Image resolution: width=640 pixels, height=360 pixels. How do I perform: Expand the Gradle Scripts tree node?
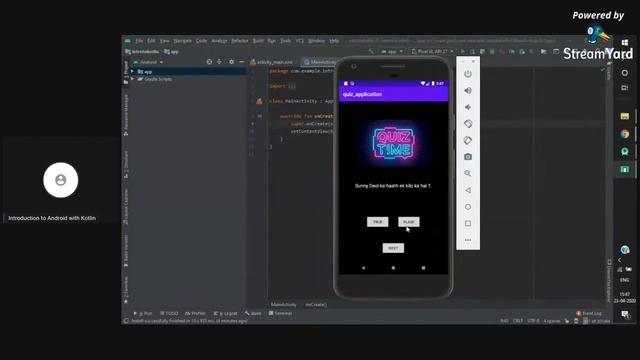132,79
